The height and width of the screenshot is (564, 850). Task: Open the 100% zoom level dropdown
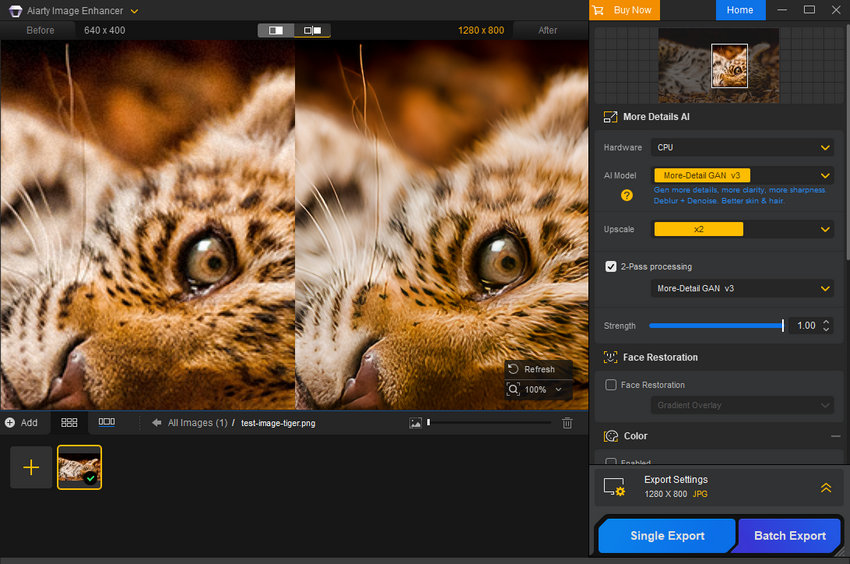coord(544,389)
